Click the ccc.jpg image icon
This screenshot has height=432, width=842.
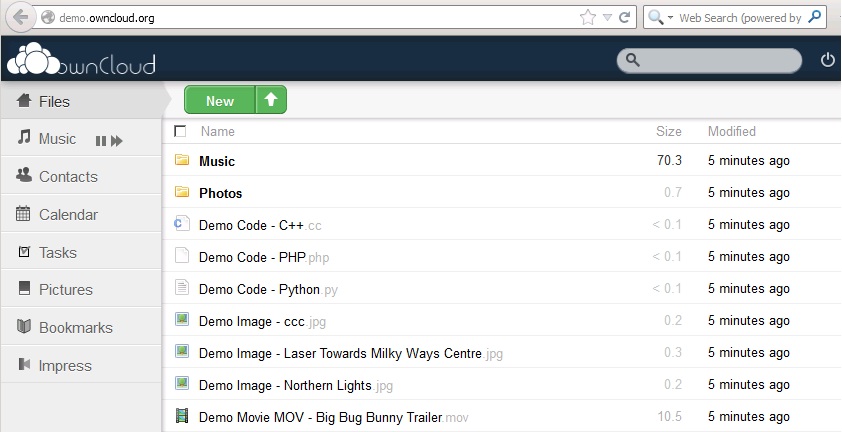[182, 319]
